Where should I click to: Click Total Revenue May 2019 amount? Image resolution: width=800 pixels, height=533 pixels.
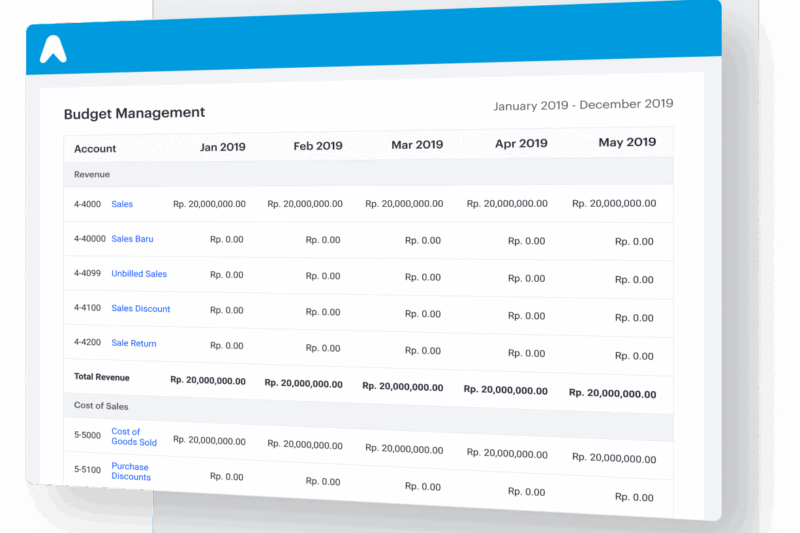coord(612,394)
